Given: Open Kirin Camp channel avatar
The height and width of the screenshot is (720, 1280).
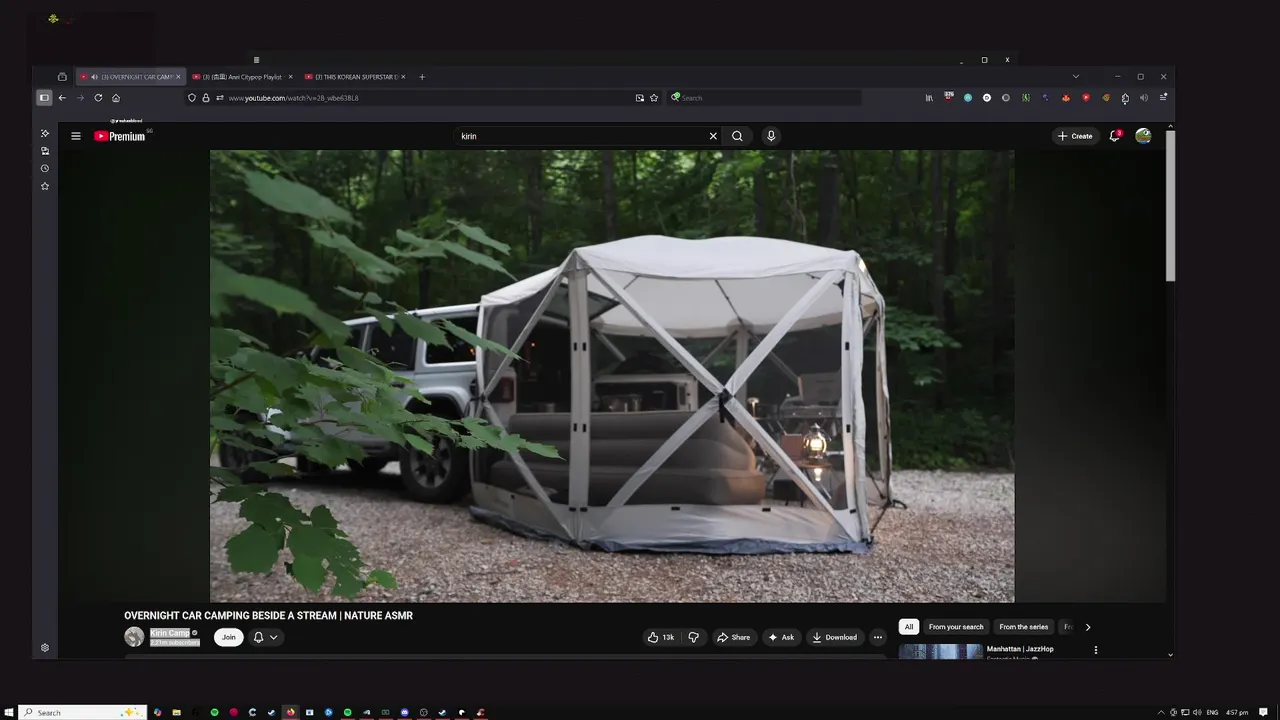Looking at the screenshot, I should point(134,637).
